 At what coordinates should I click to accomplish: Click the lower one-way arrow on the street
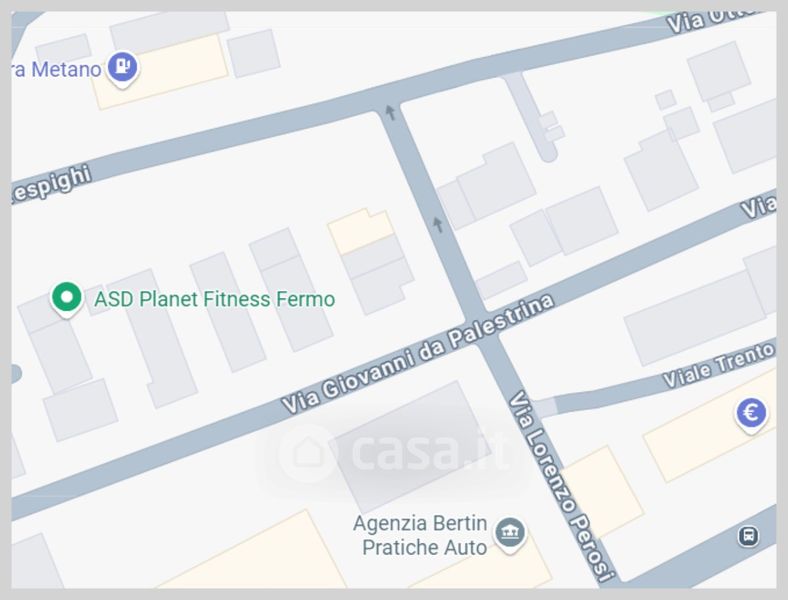pyautogui.click(x=438, y=224)
